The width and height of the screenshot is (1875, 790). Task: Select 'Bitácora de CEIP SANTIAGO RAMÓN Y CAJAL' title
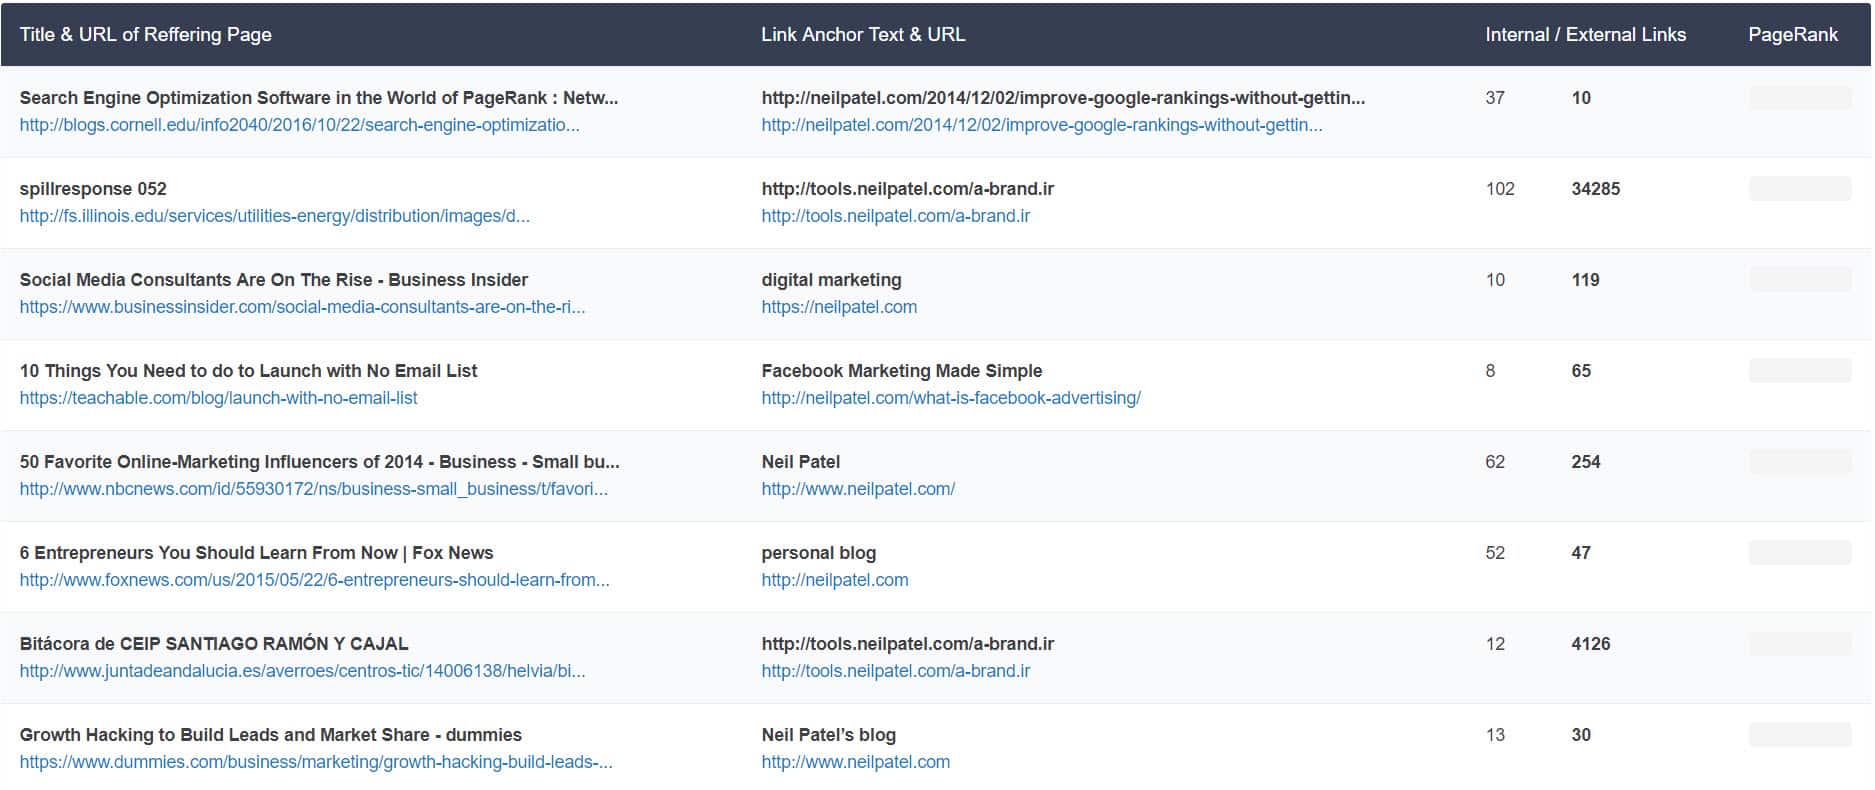pos(214,644)
